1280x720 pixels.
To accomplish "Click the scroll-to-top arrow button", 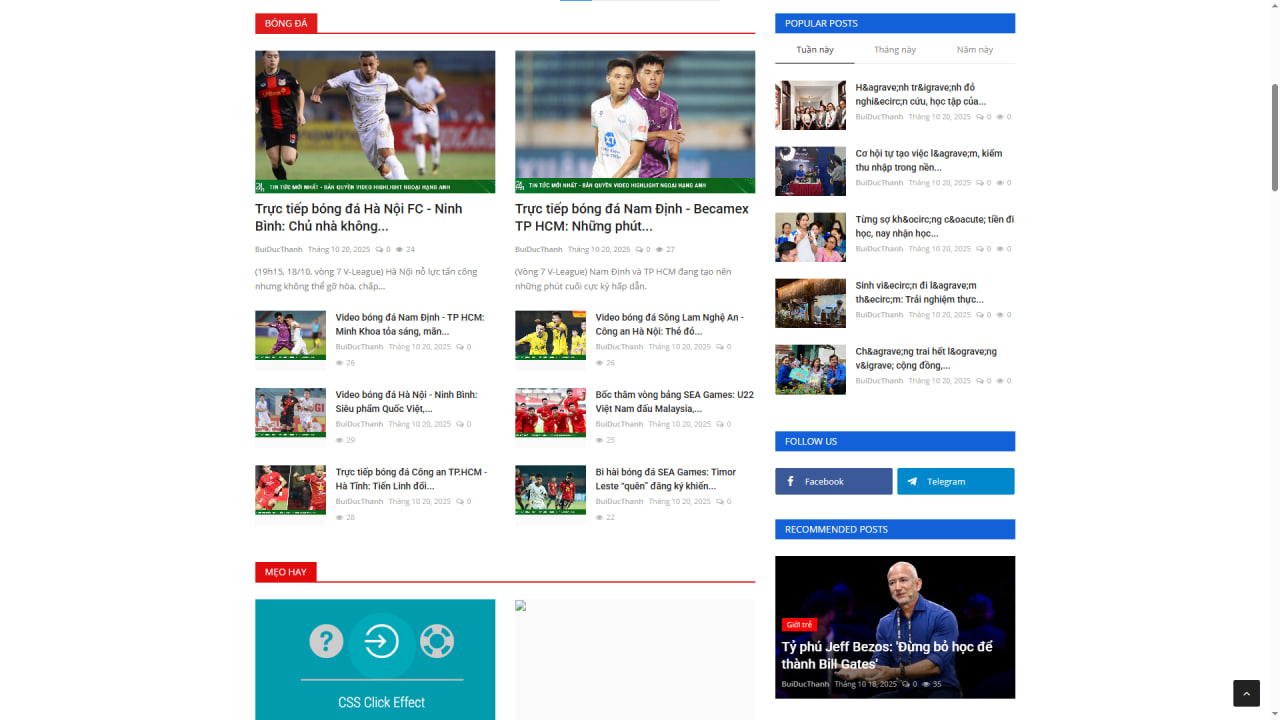I will pos(1246,693).
